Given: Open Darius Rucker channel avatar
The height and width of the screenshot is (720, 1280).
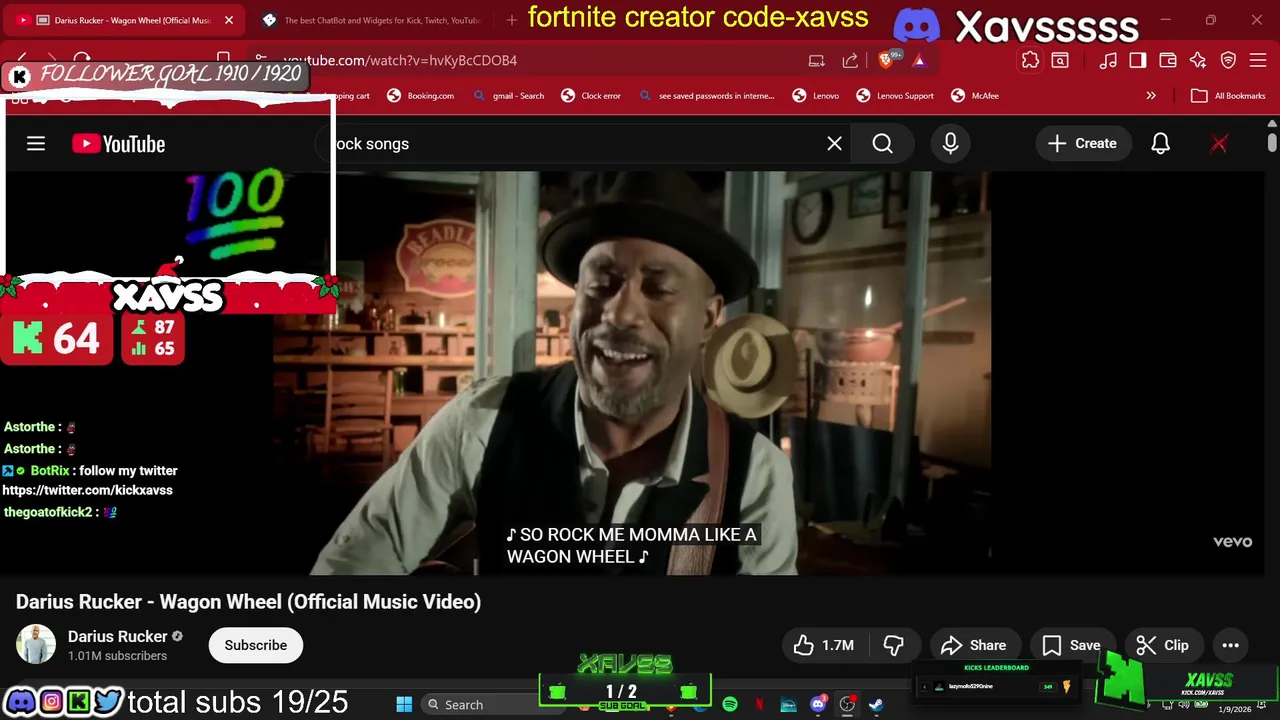Looking at the screenshot, I should (x=36, y=645).
